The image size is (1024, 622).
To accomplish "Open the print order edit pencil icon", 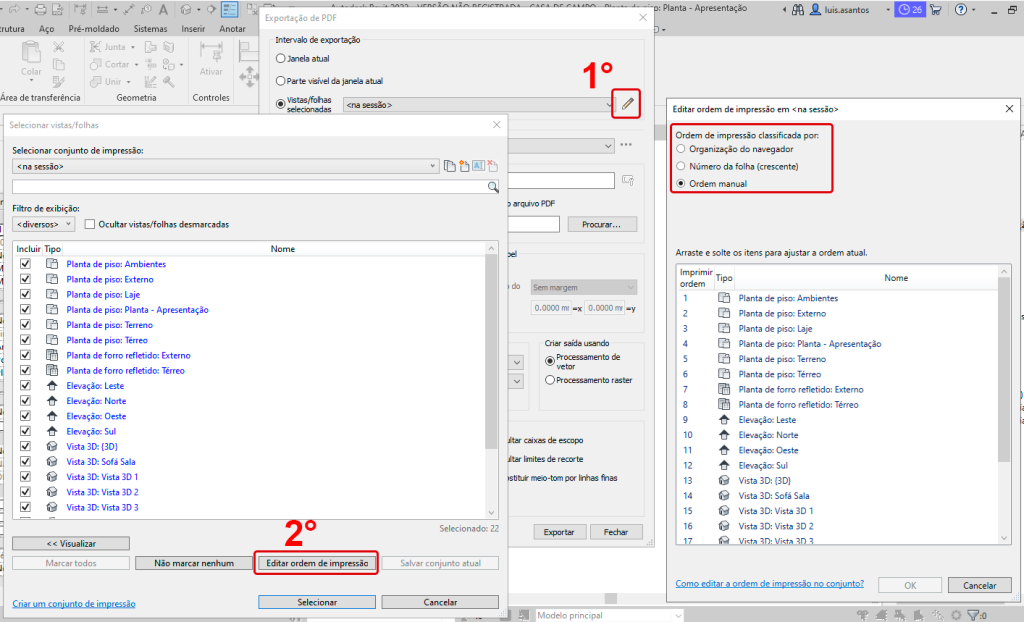I will [625, 103].
